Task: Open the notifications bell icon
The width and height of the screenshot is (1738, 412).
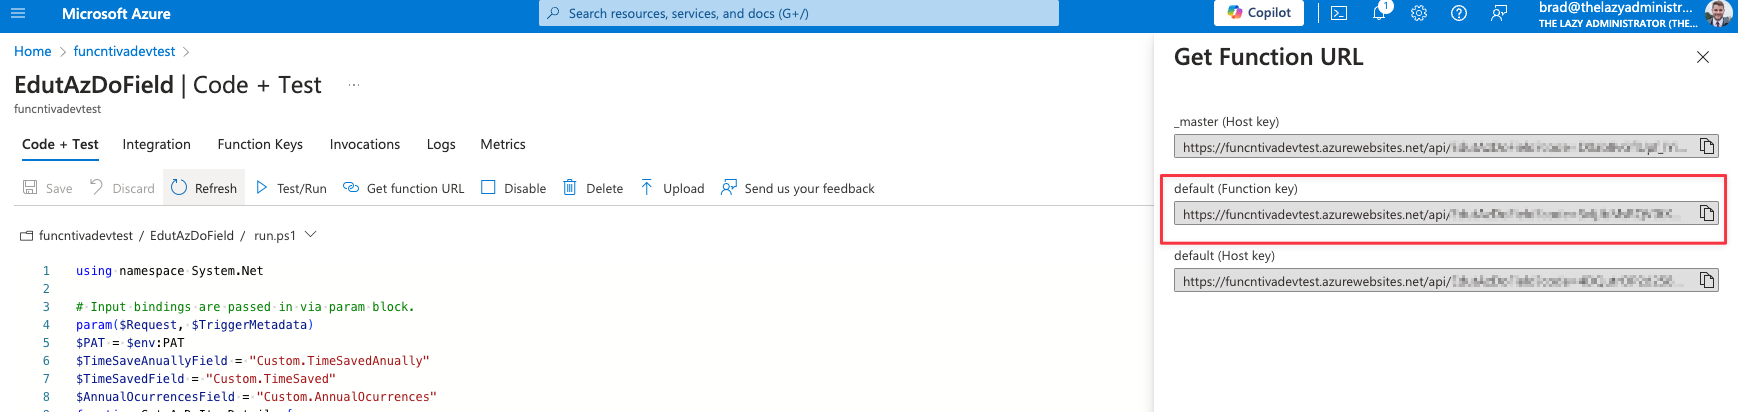Action: (x=1379, y=13)
